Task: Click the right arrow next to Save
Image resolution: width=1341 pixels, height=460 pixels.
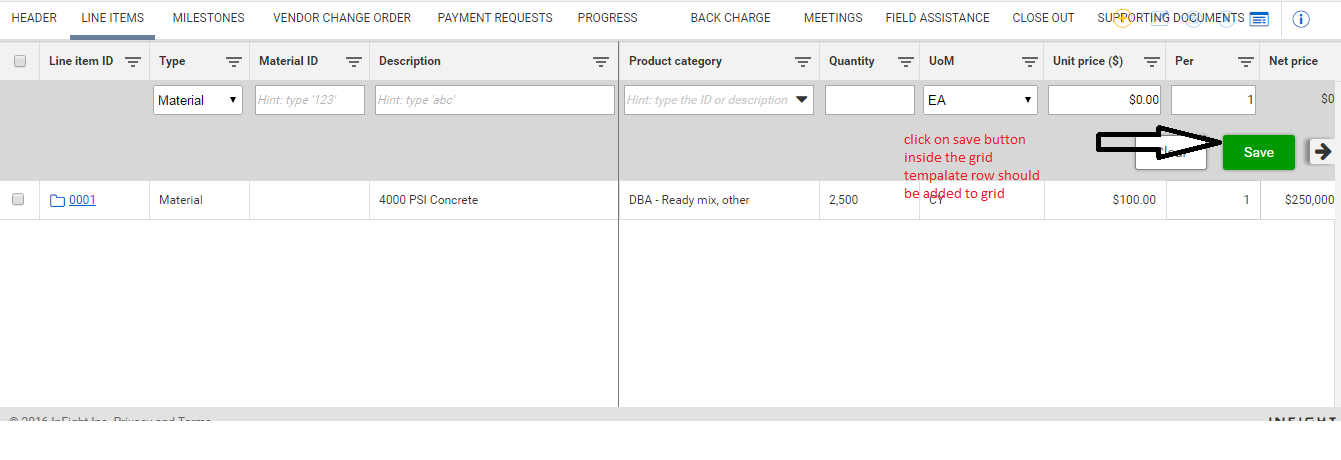Action: point(1323,151)
